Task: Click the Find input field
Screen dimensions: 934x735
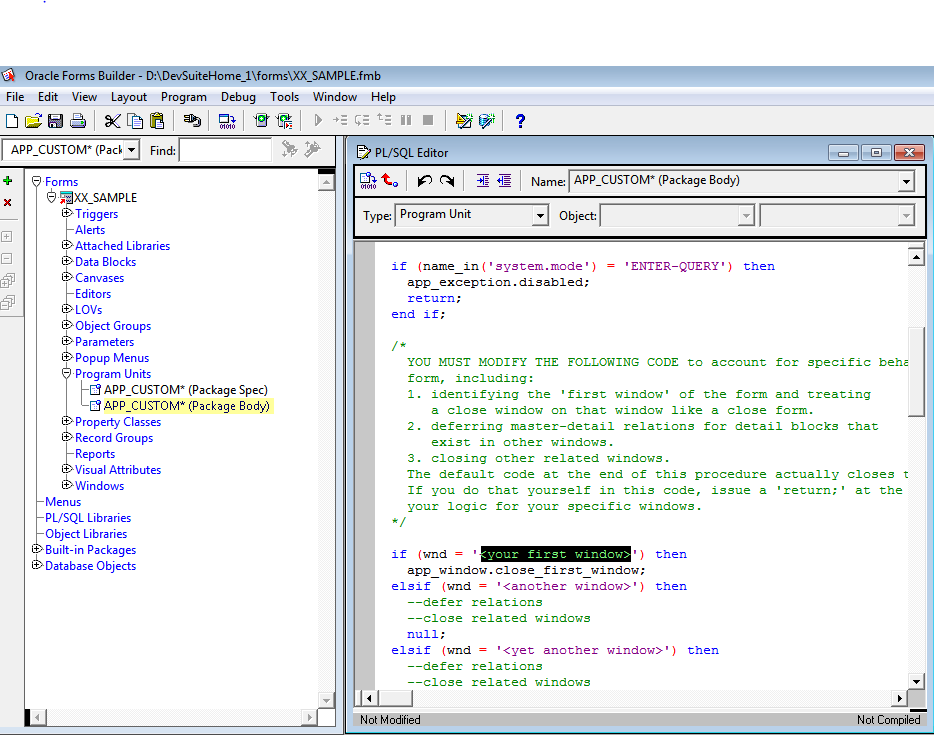Action: point(225,150)
